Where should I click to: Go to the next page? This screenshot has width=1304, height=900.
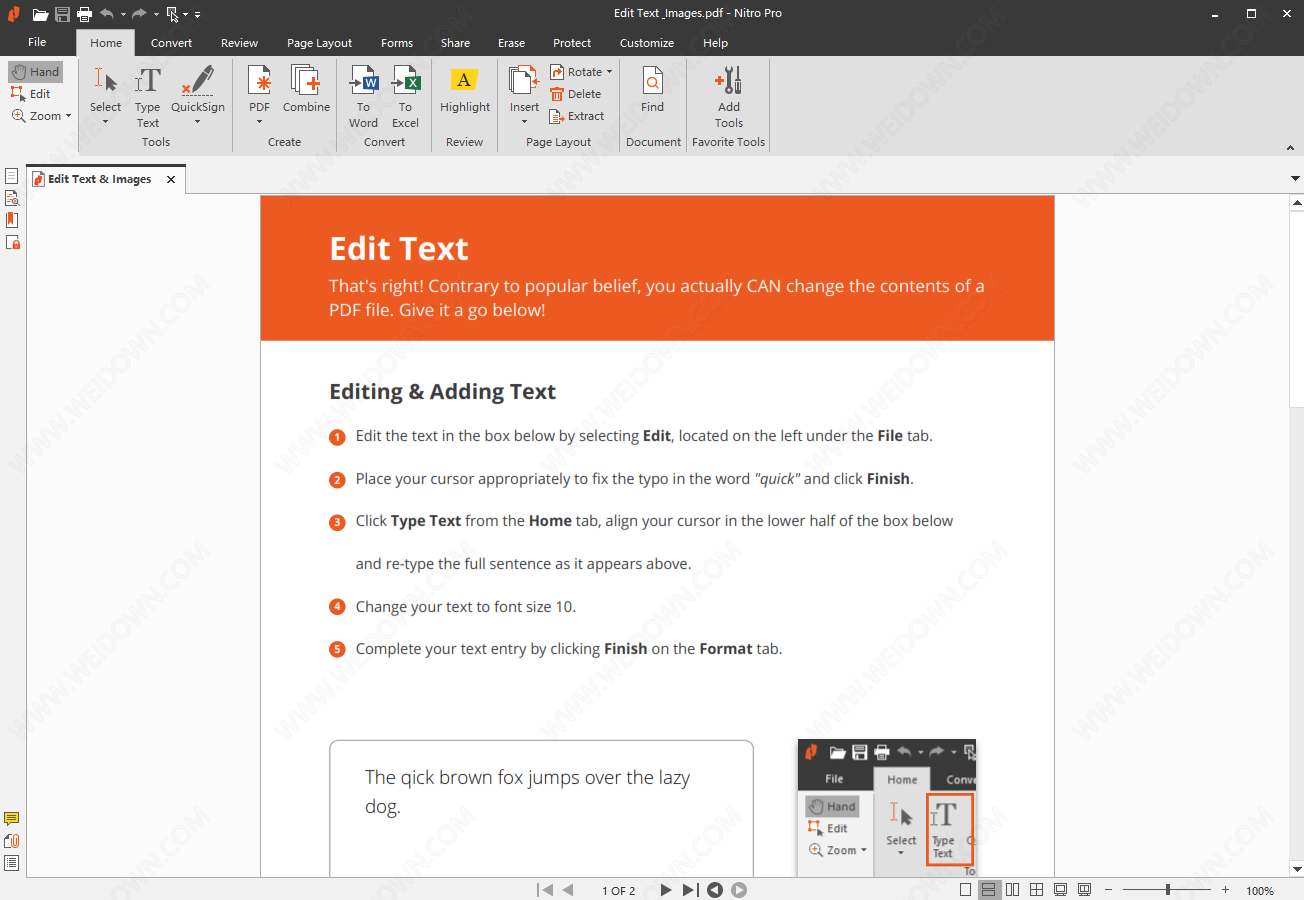[x=666, y=890]
